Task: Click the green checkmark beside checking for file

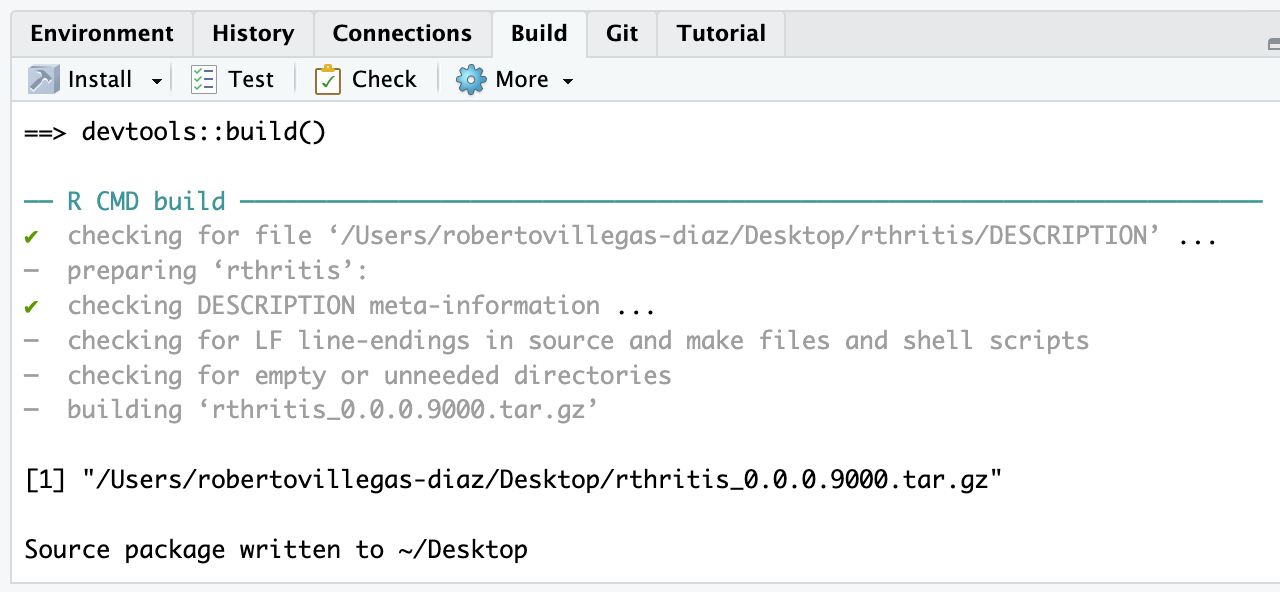Action: tap(32, 237)
